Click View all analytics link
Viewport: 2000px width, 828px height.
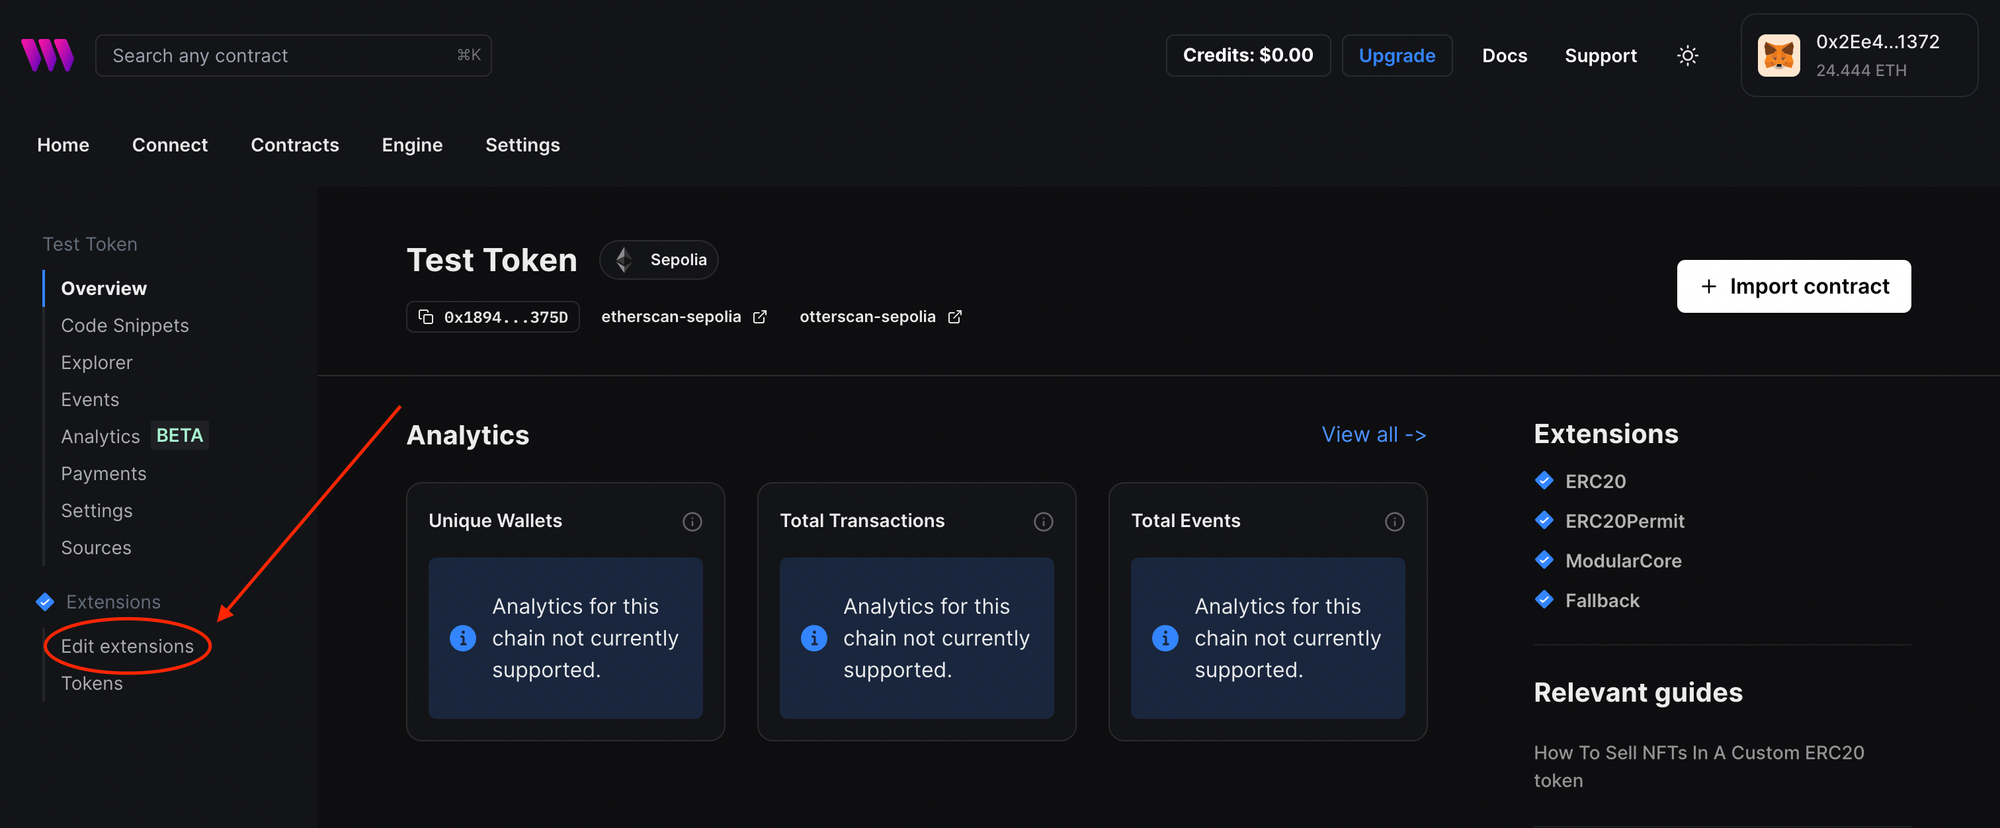[1373, 435]
